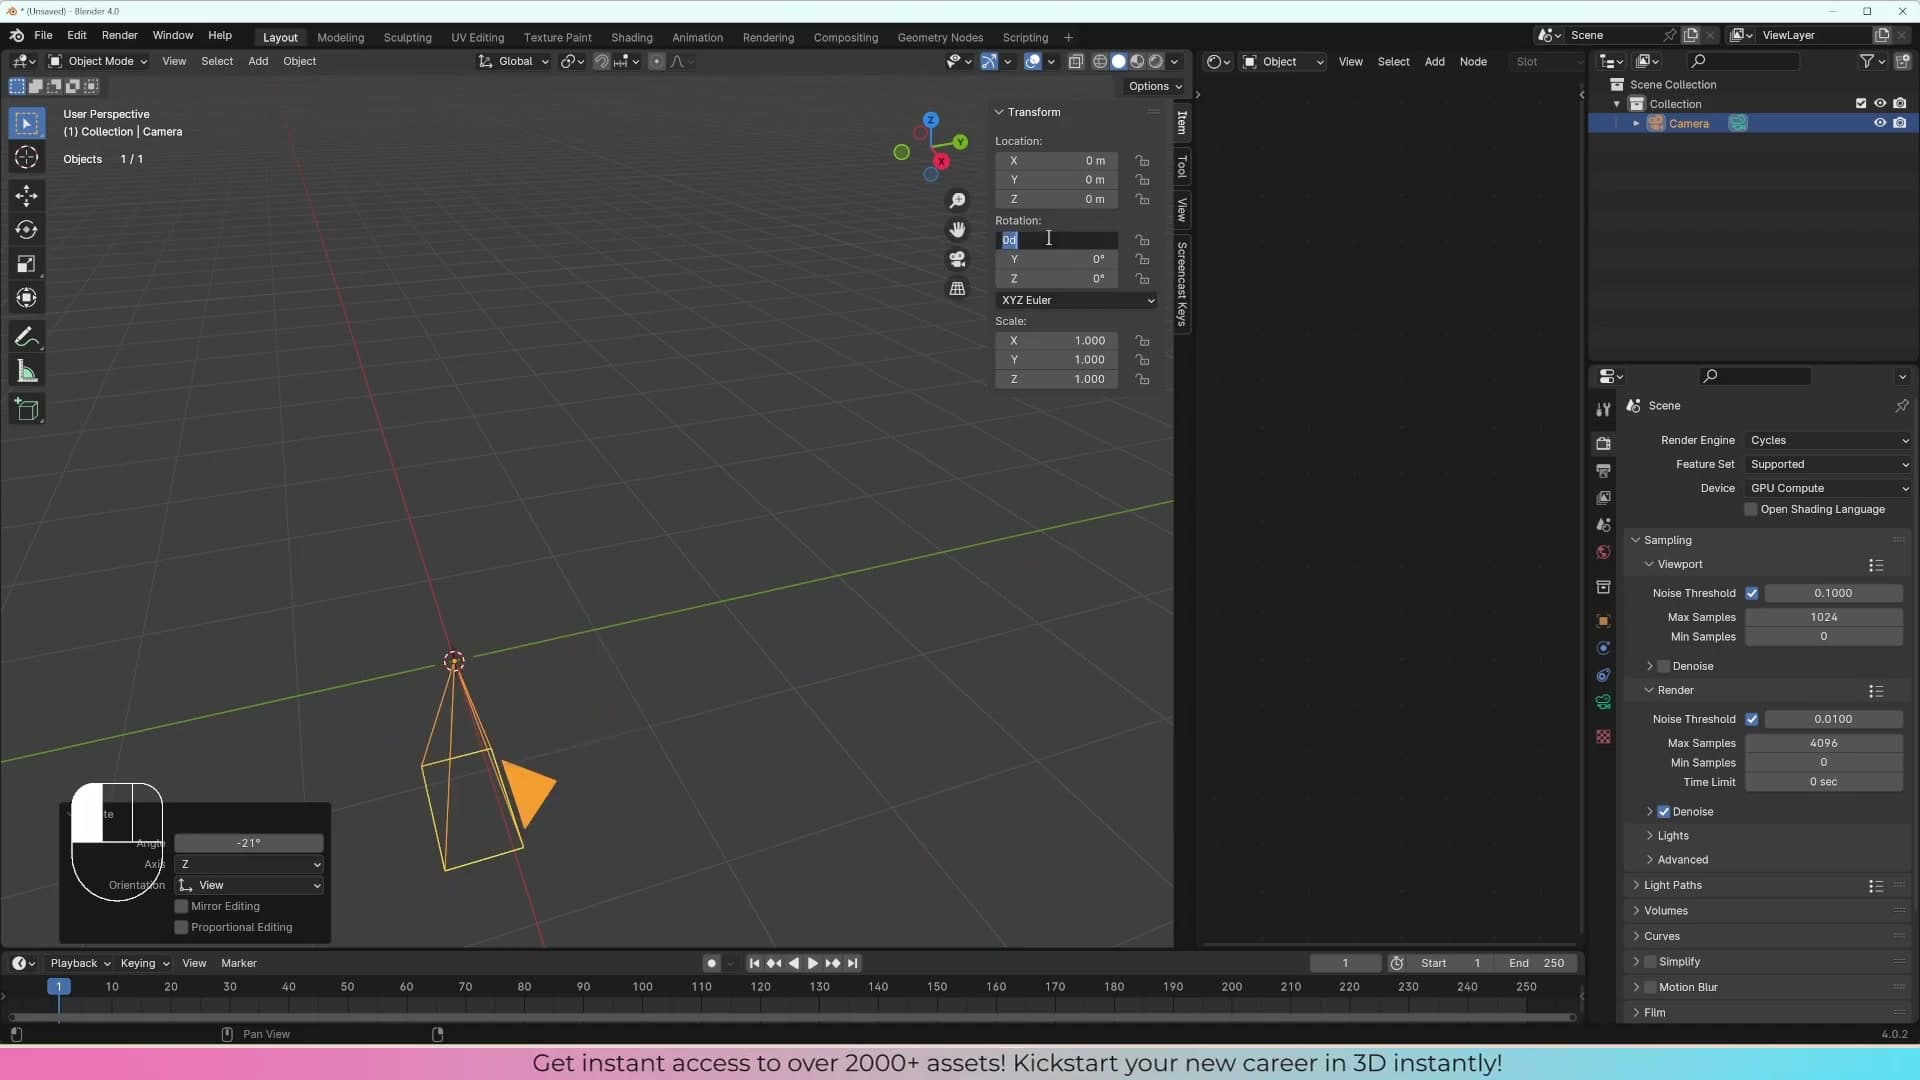Adjust viewport Max Samples field
This screenshot has width=1920, height=1080.
pos(1824,617)
